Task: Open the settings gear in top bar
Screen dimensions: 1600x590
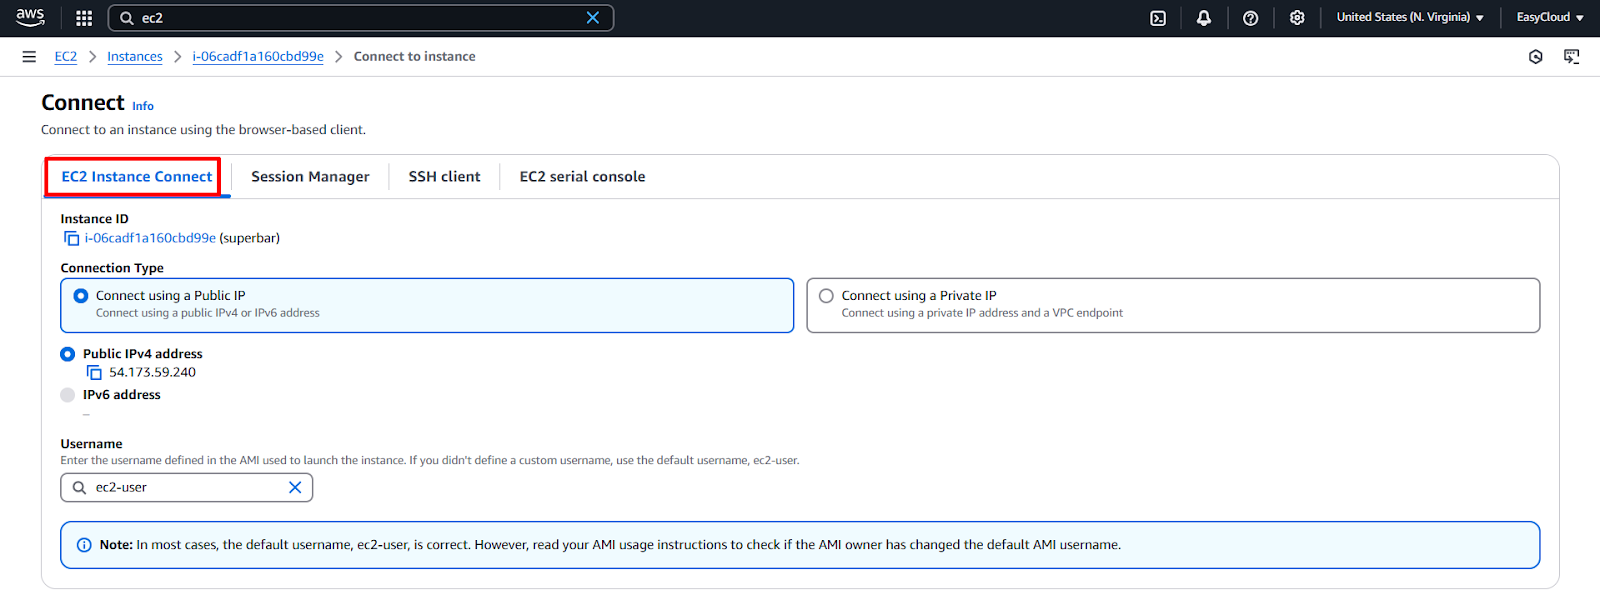Action: 1297,18
